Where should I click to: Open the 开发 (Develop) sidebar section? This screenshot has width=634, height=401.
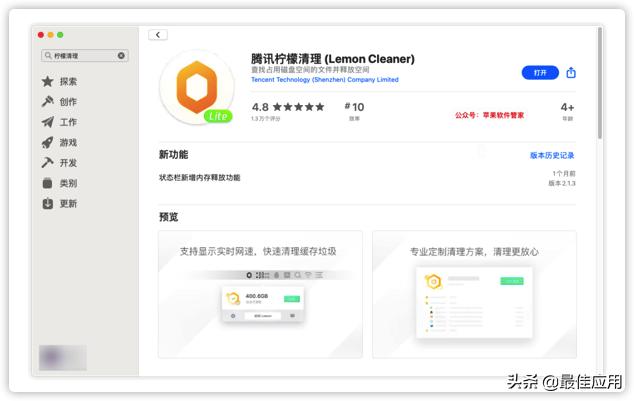tap(59, 163)
